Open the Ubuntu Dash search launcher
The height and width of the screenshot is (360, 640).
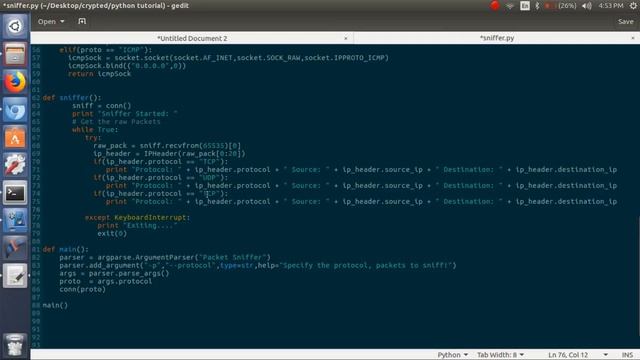coord(15,27)
